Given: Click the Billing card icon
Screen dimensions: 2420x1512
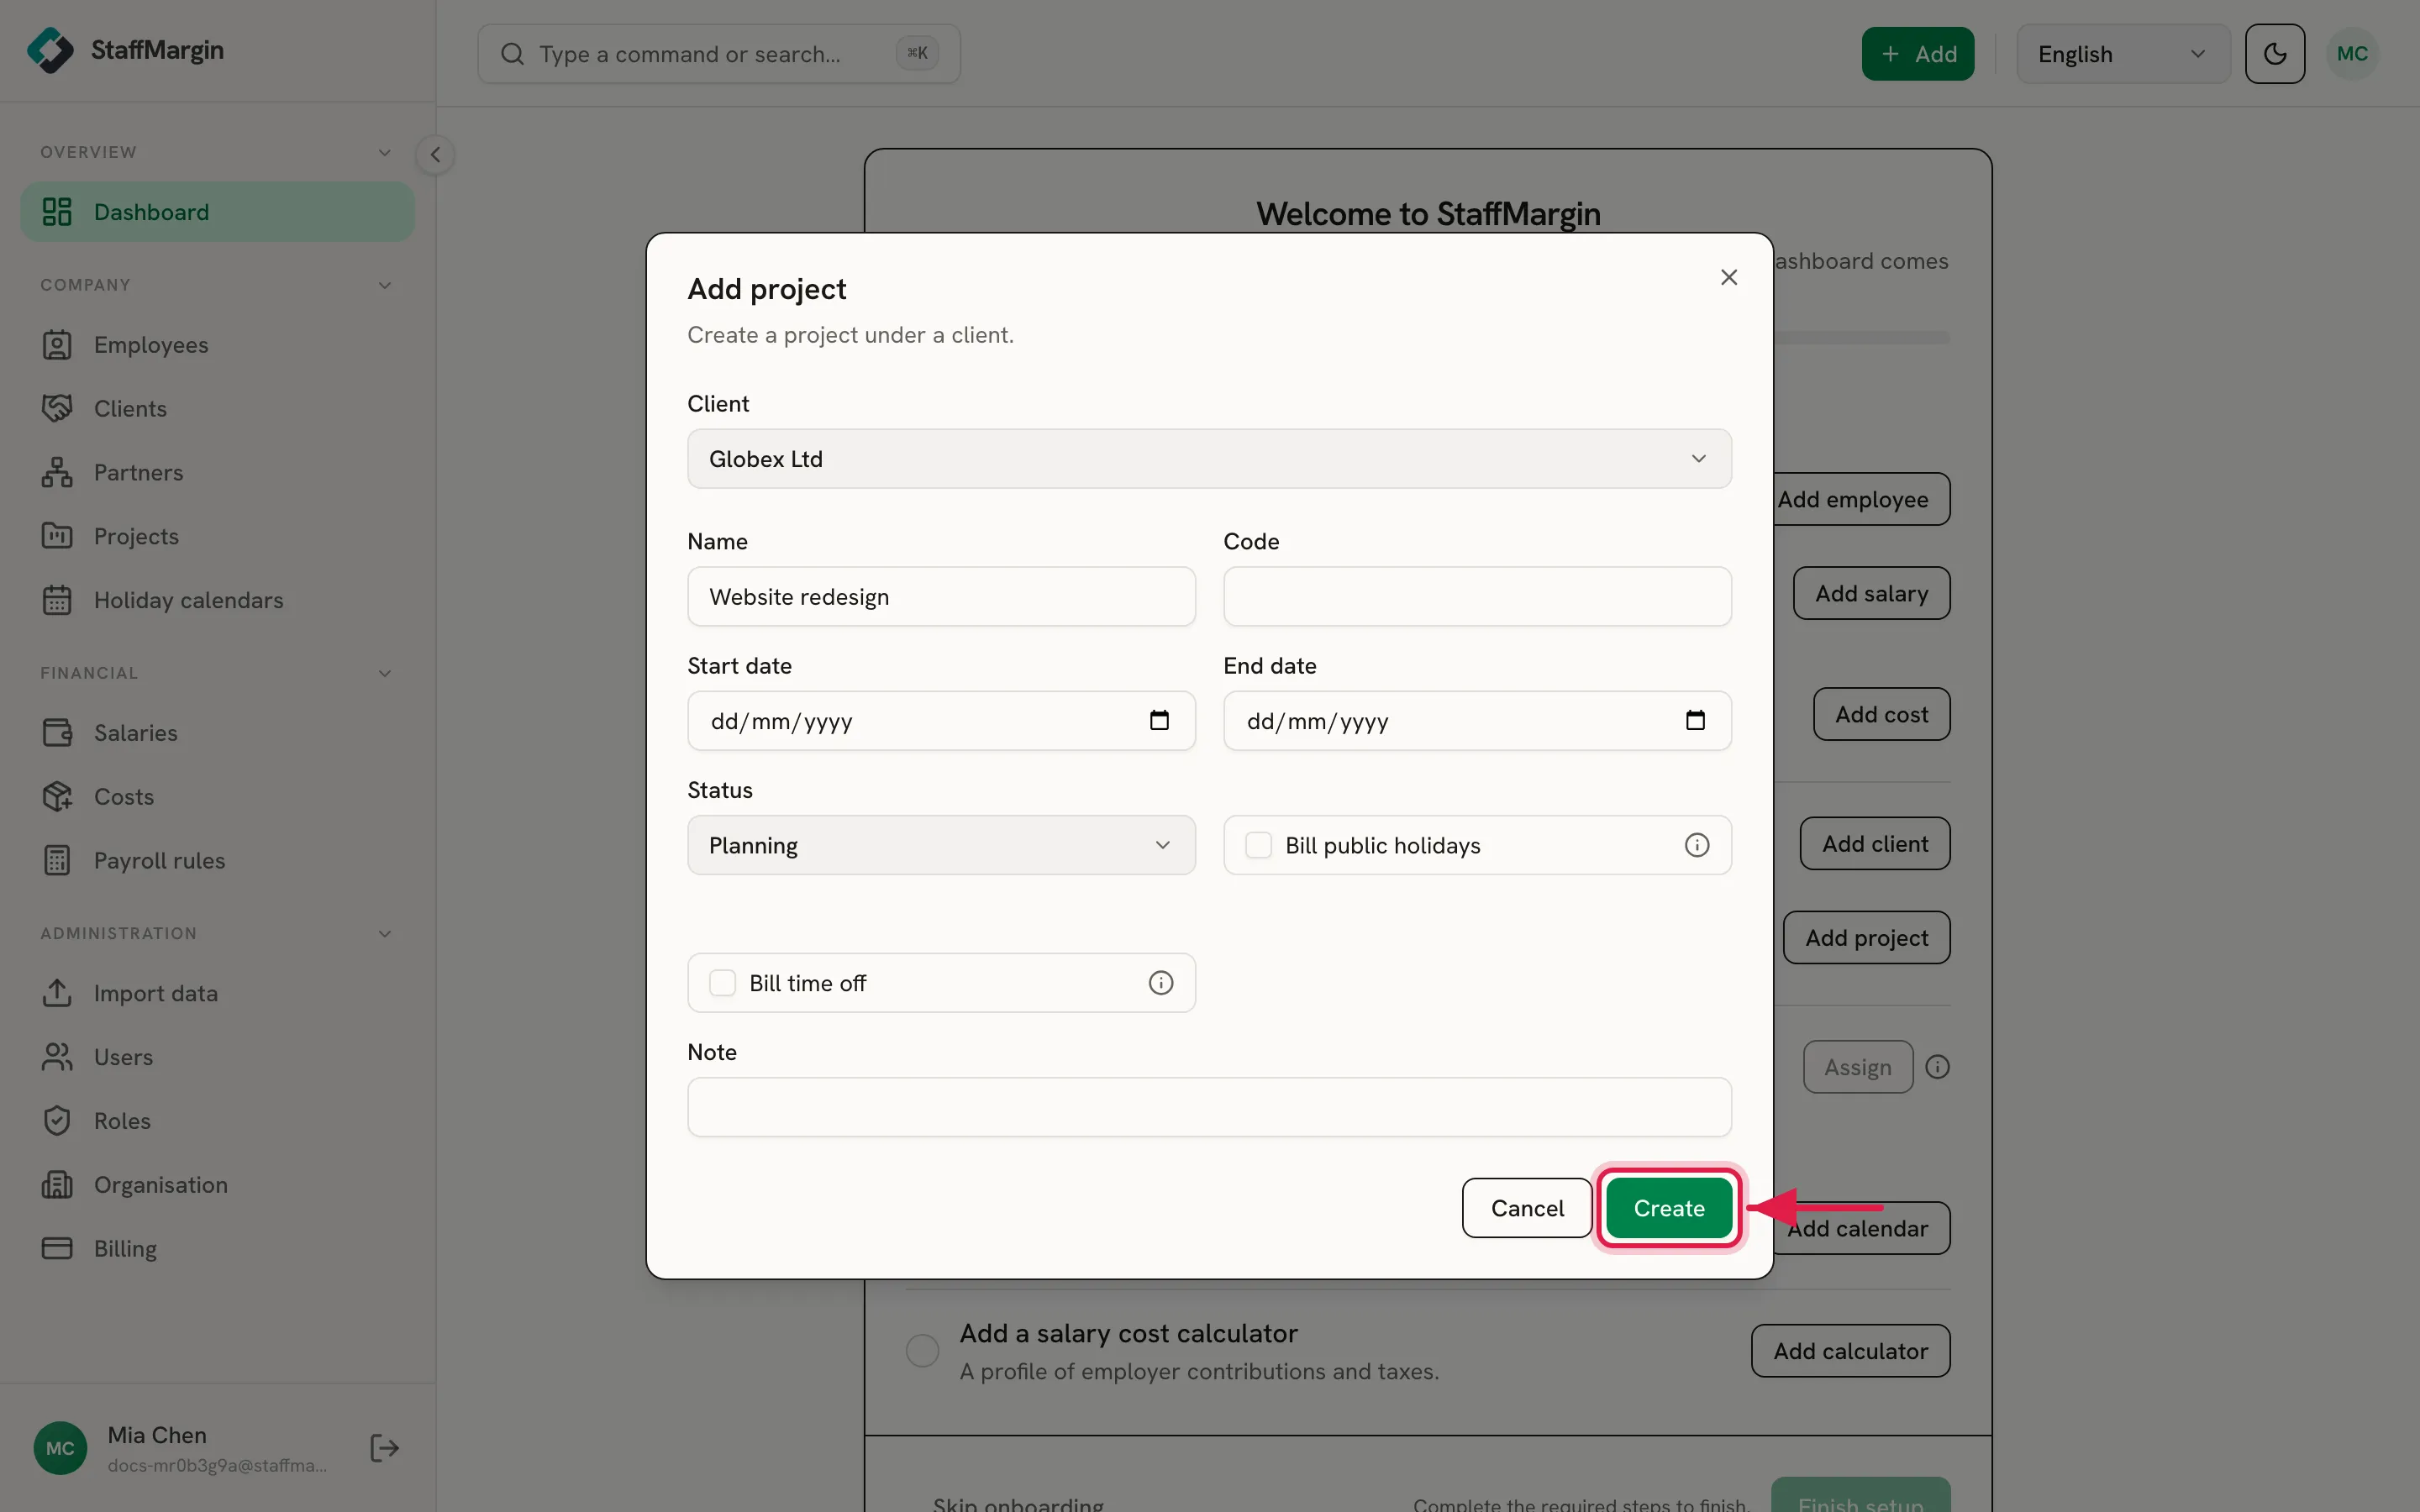Looking at the screenshot, I should pyautogui.click(x=57, y=1249).
